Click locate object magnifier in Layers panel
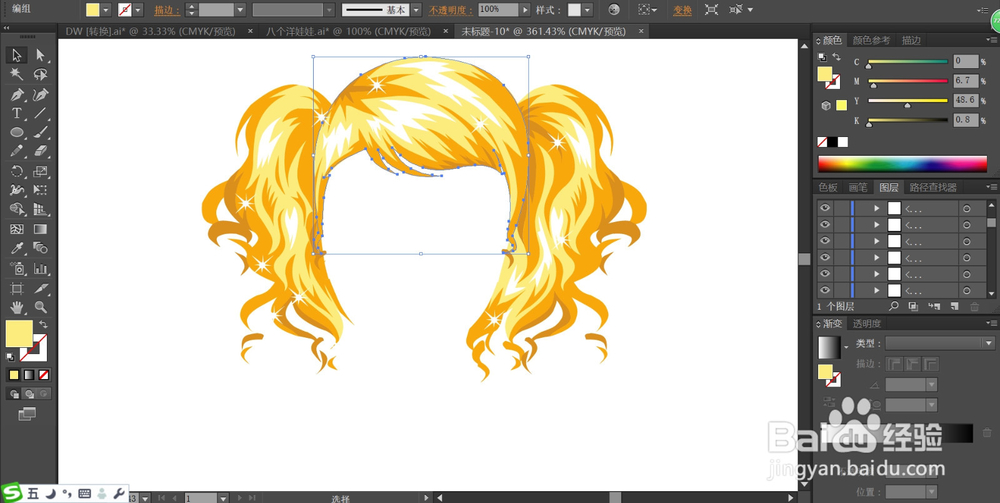 point(894,307)
